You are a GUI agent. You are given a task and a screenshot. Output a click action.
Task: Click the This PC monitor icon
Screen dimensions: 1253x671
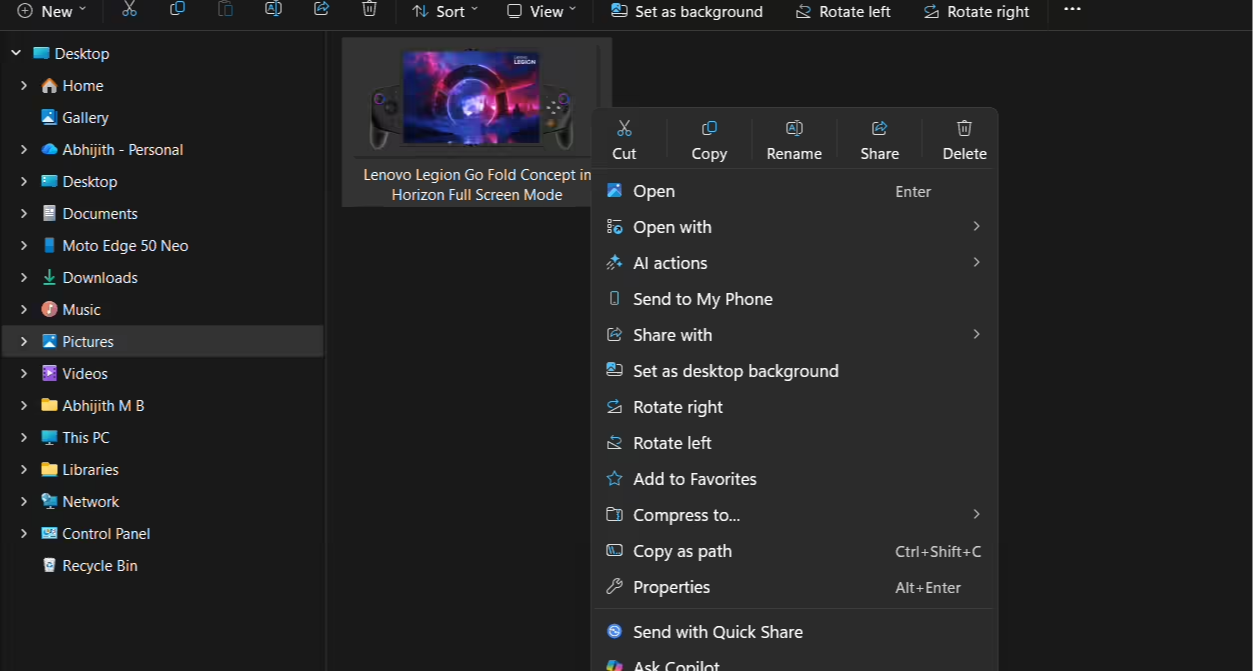[49, 437]
